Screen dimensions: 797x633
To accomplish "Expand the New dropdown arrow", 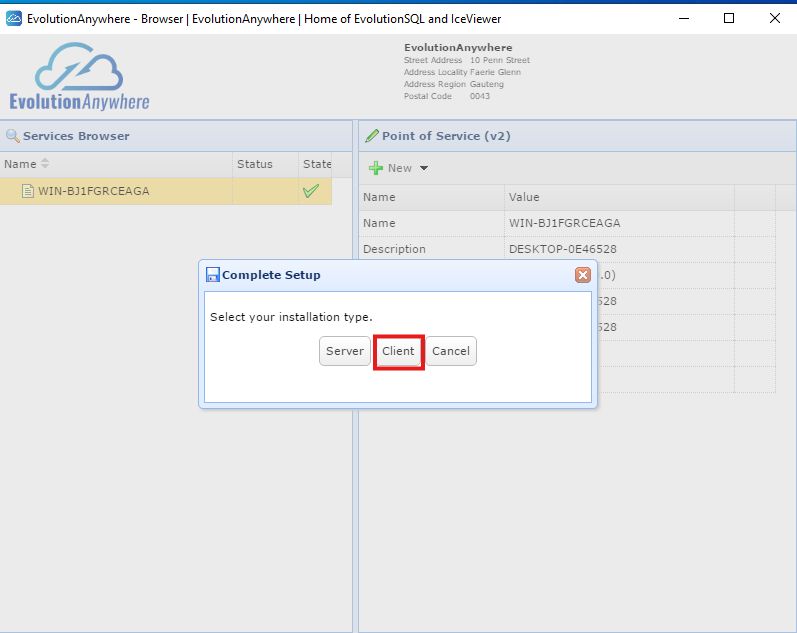I will coord(424,168).
